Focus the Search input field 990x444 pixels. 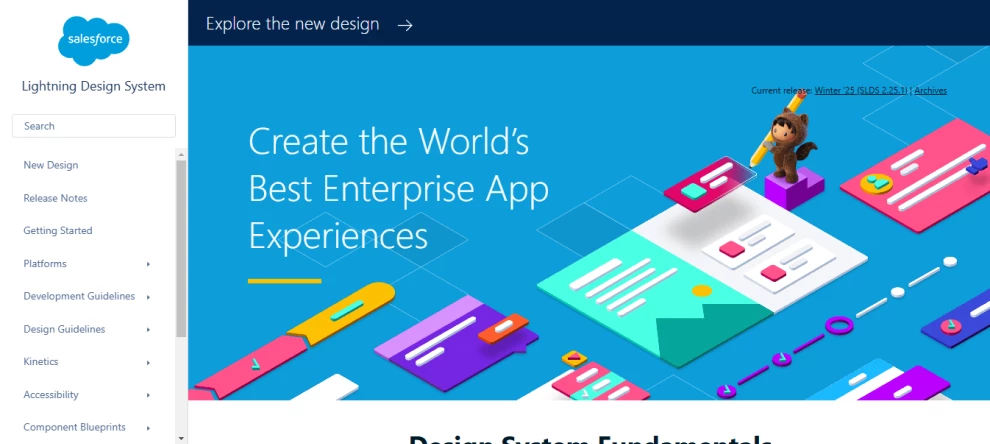93,126
